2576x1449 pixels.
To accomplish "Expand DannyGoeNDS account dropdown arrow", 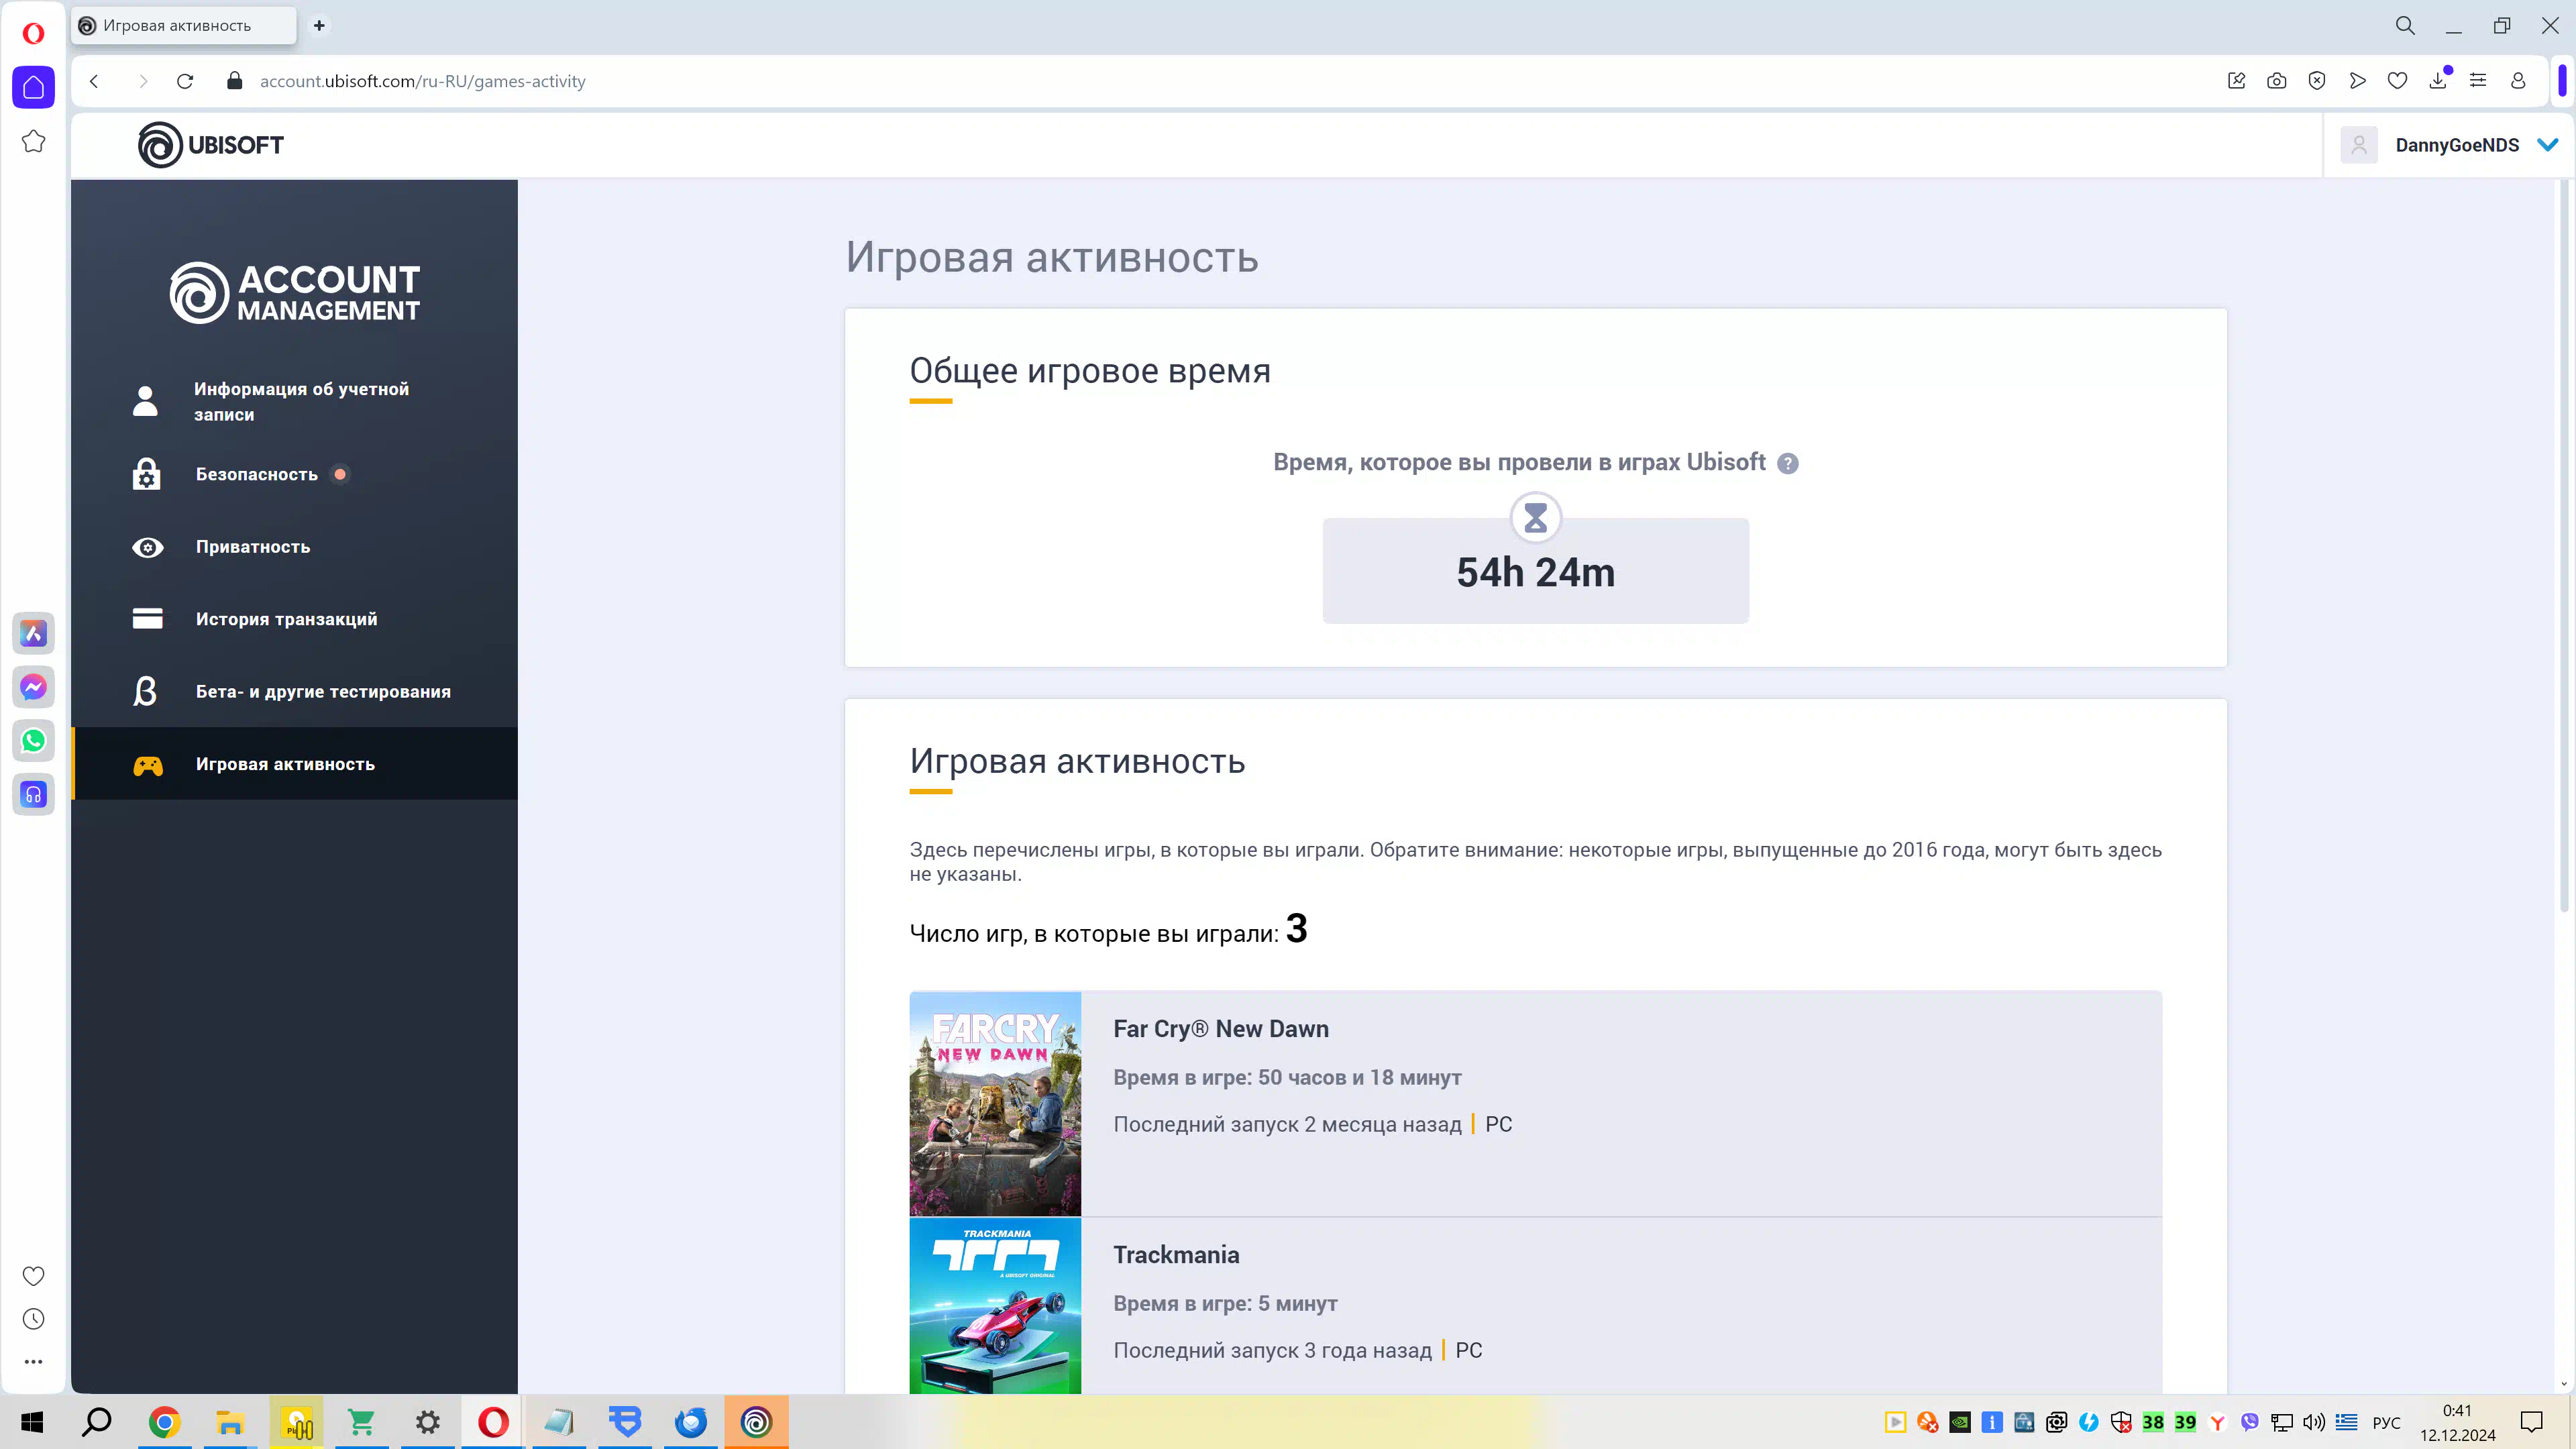I will (2548, 145).
